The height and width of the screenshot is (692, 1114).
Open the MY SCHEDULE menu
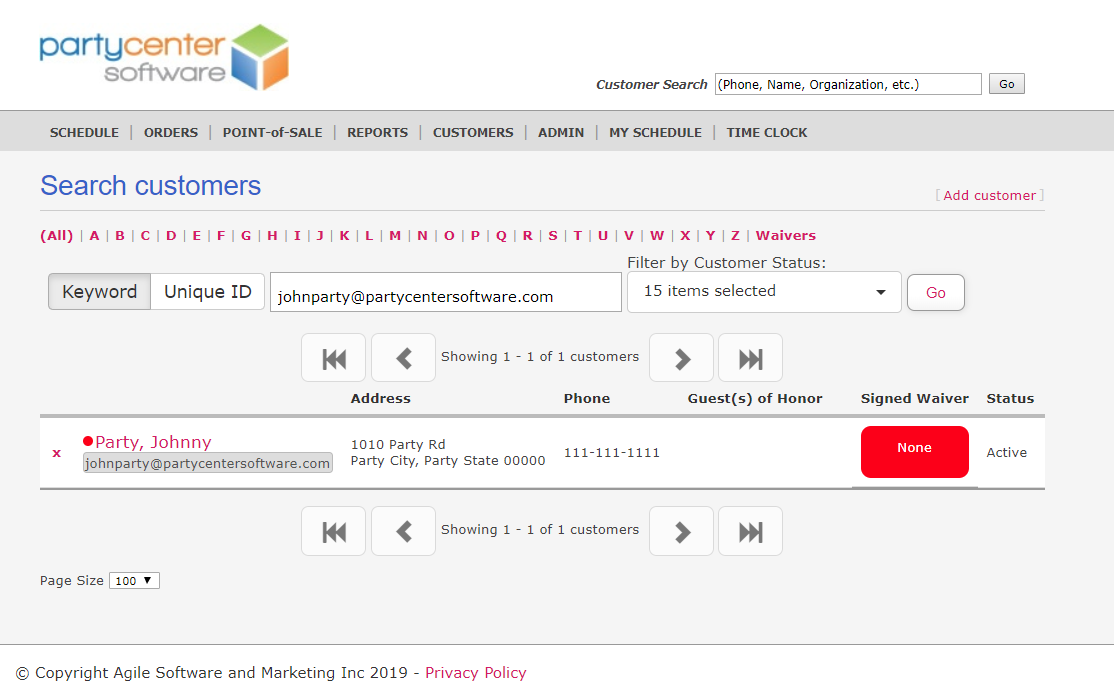tap(655, 132)
